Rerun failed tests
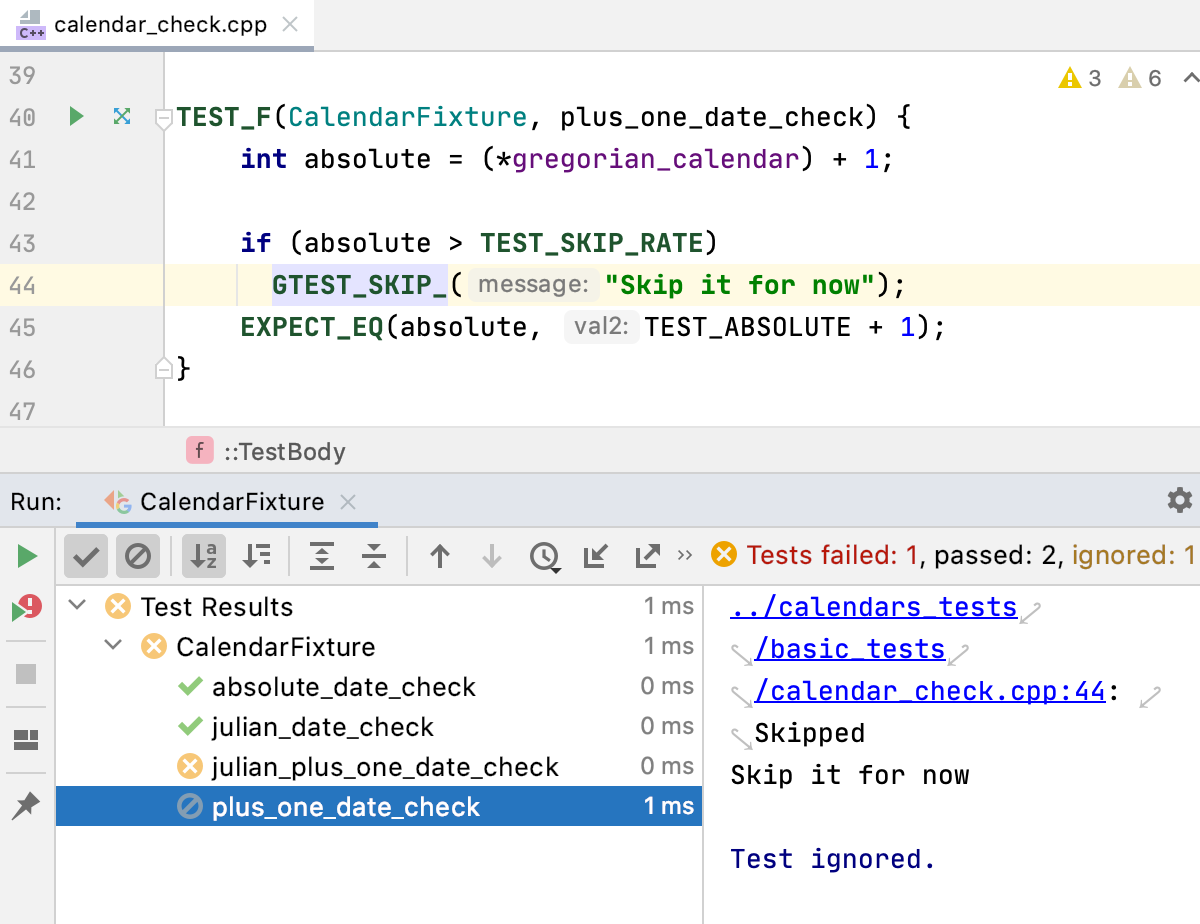The width and height of the screenshot is (1200, 924). (27, 608)
